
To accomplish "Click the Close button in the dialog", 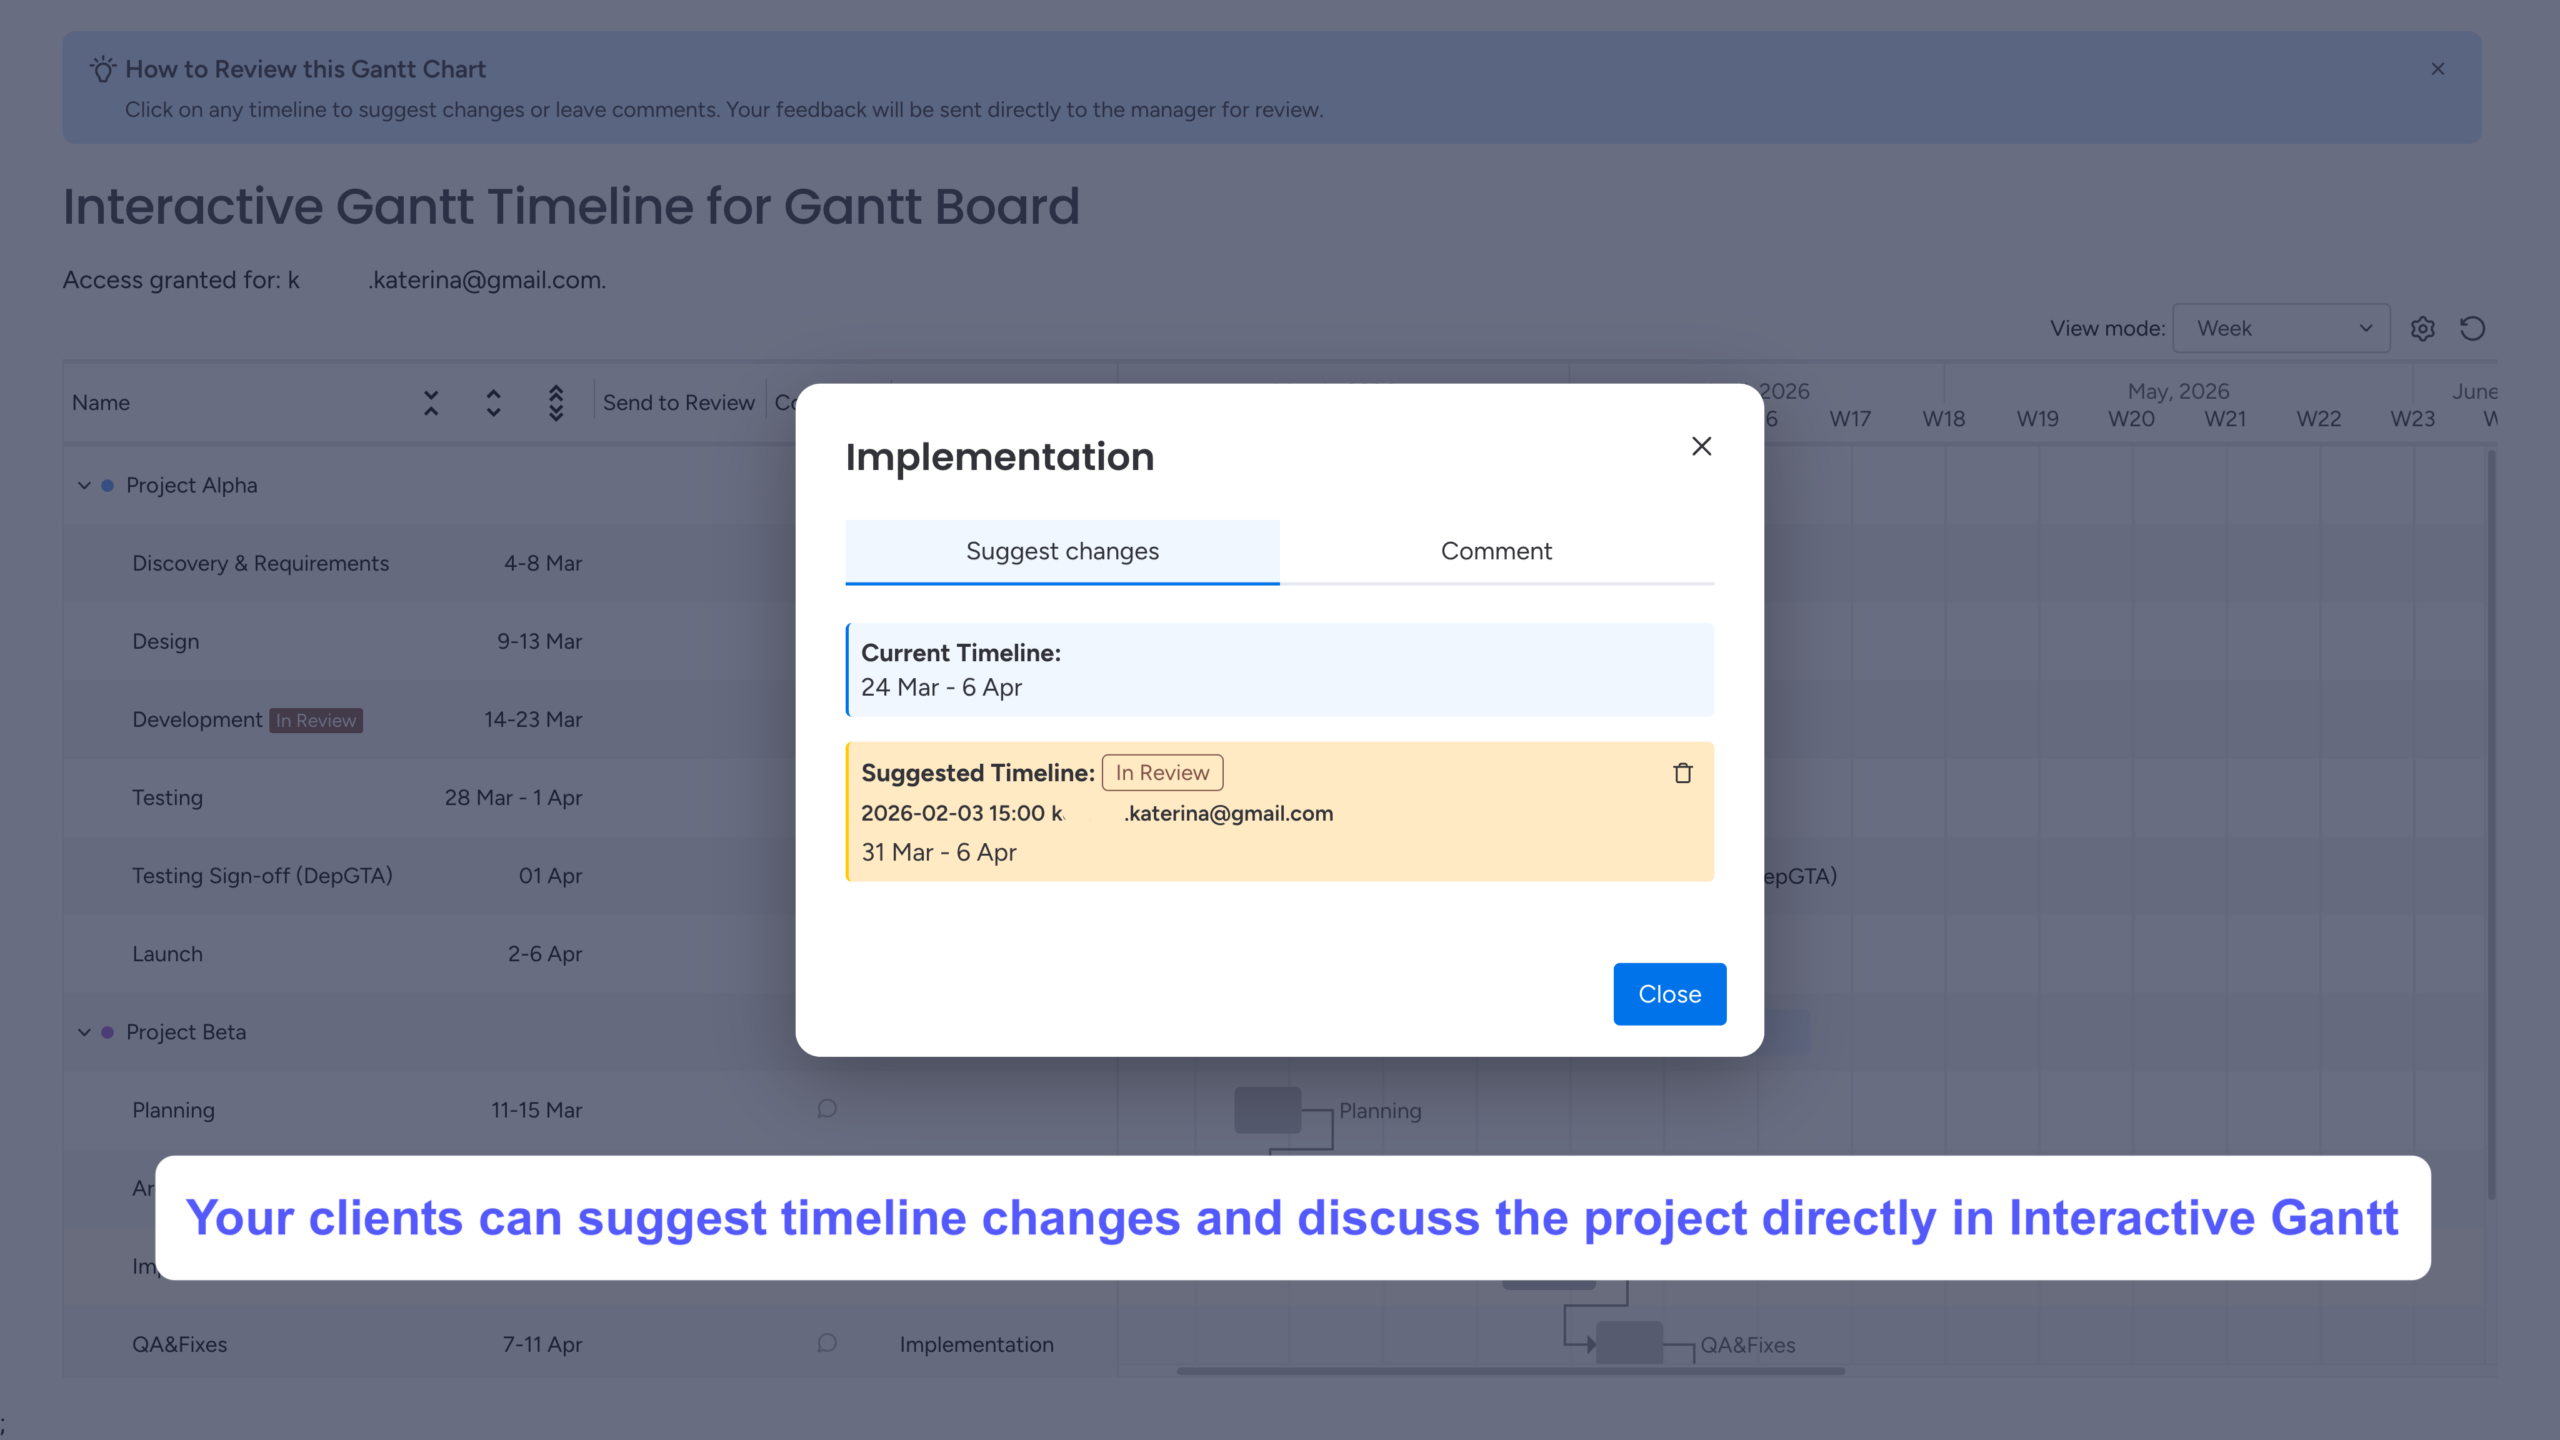I will click(x=1669, y=993).
